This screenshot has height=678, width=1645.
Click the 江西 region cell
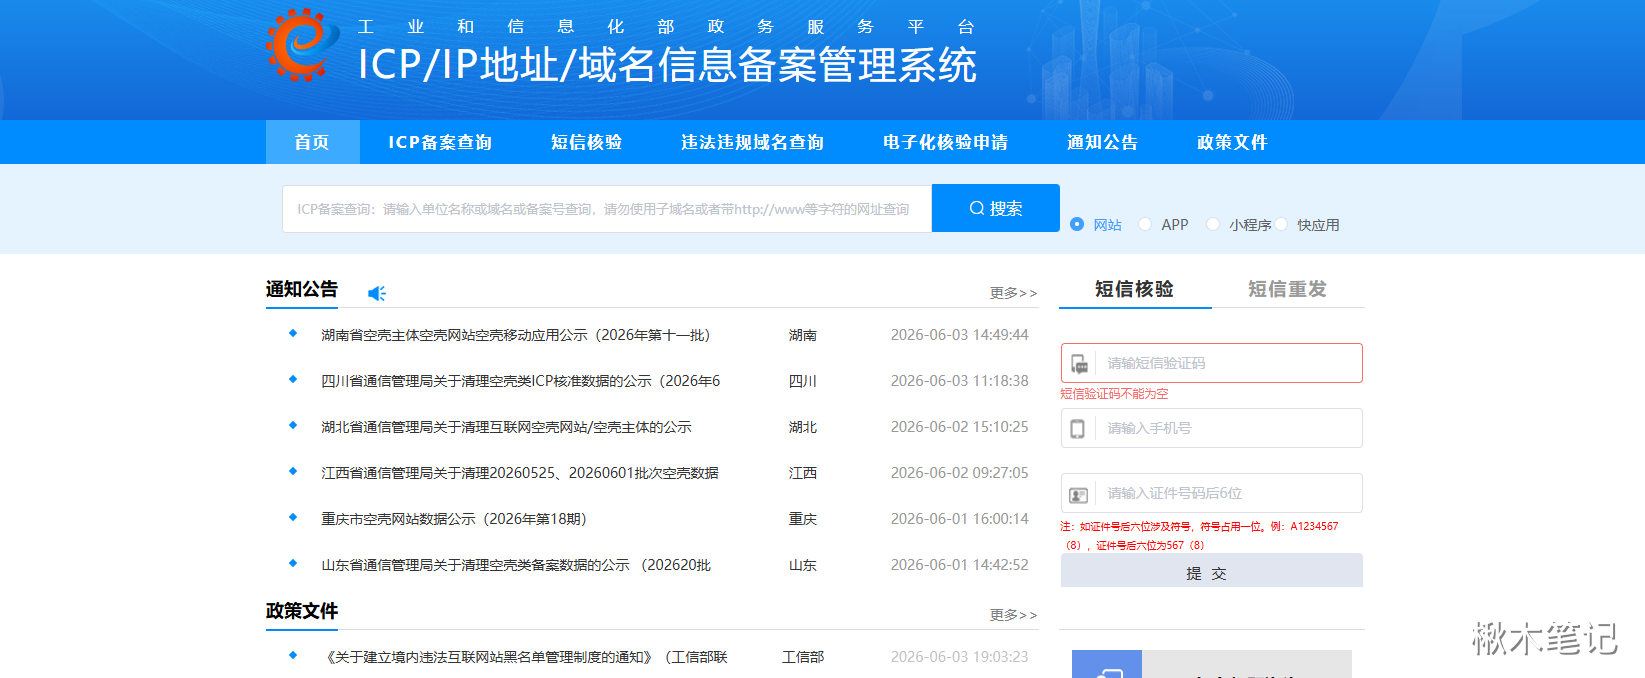[x=803, y=473]
